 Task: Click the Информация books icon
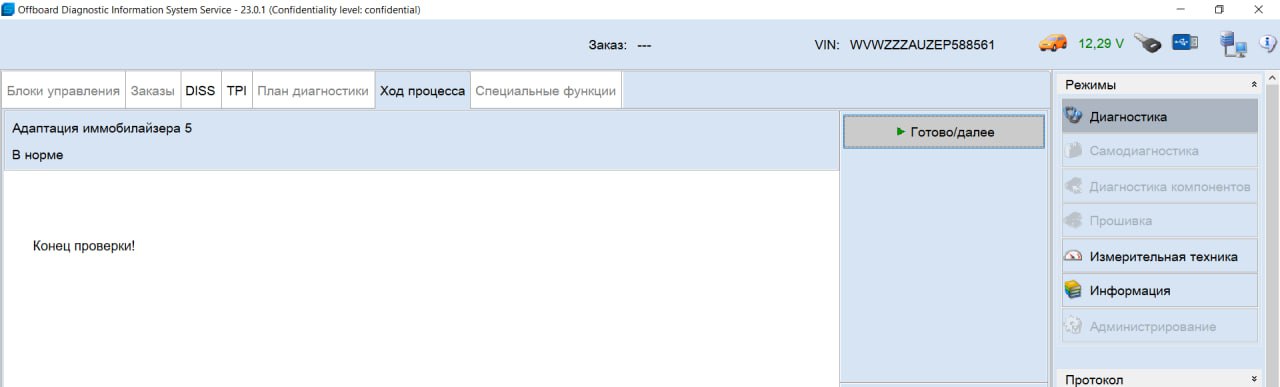(1073, 291)
